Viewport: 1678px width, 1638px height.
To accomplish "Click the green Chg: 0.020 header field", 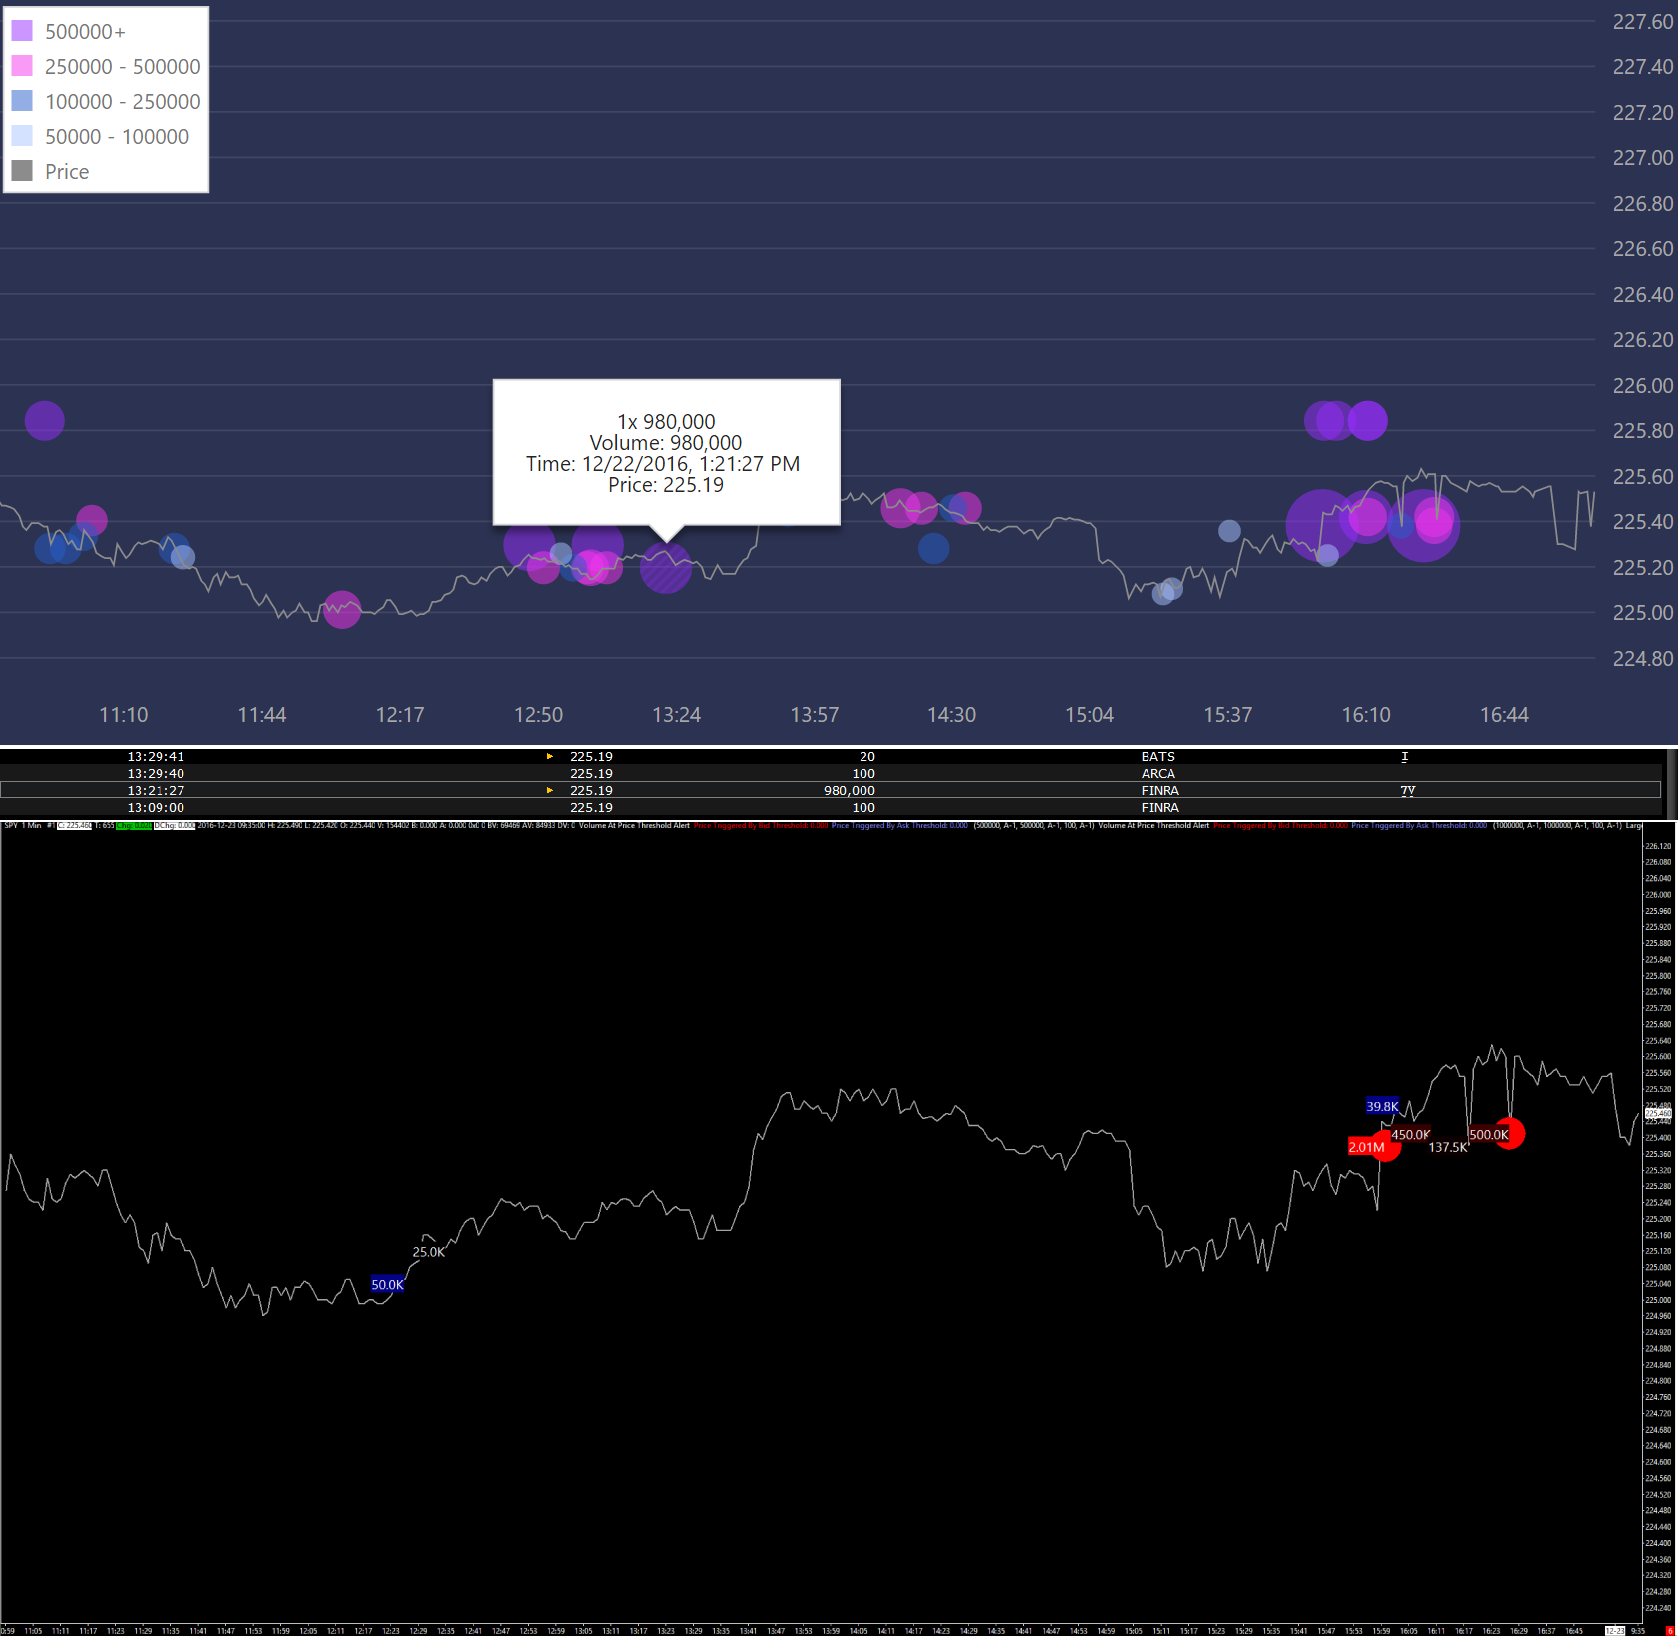I will coord(133,826).
